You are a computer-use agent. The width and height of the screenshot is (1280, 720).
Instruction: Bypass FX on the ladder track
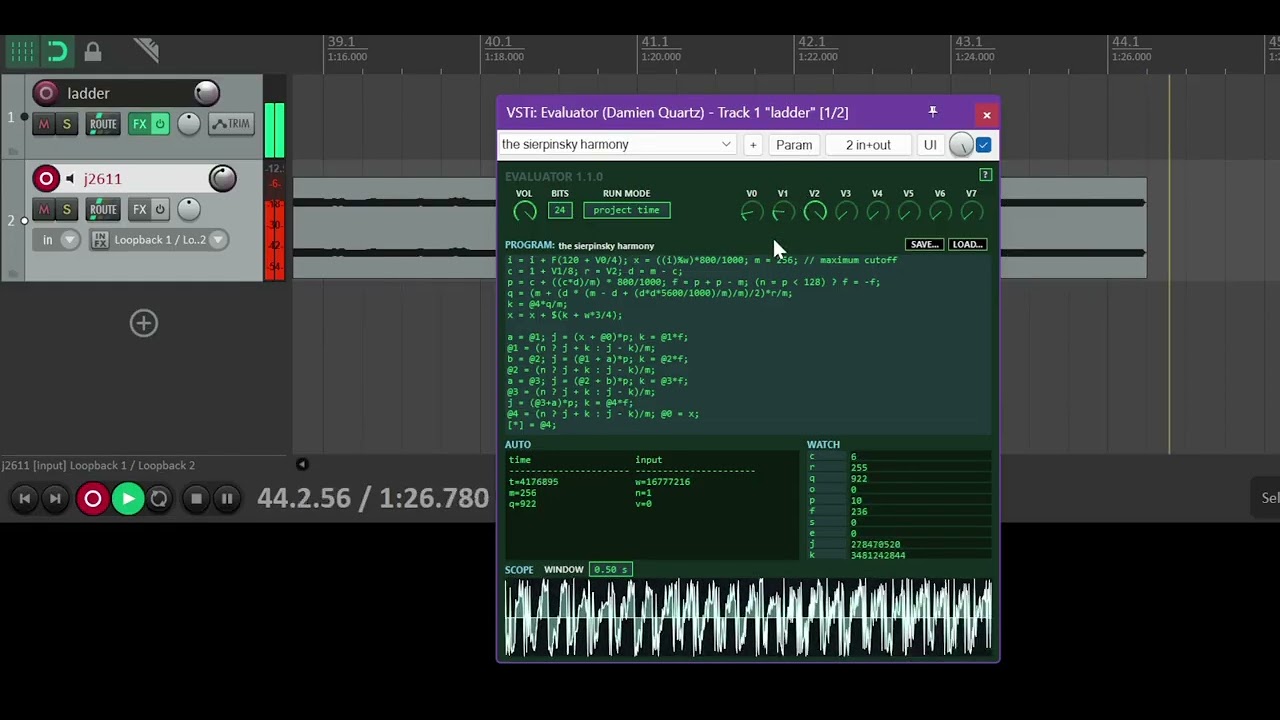[160, 124]
